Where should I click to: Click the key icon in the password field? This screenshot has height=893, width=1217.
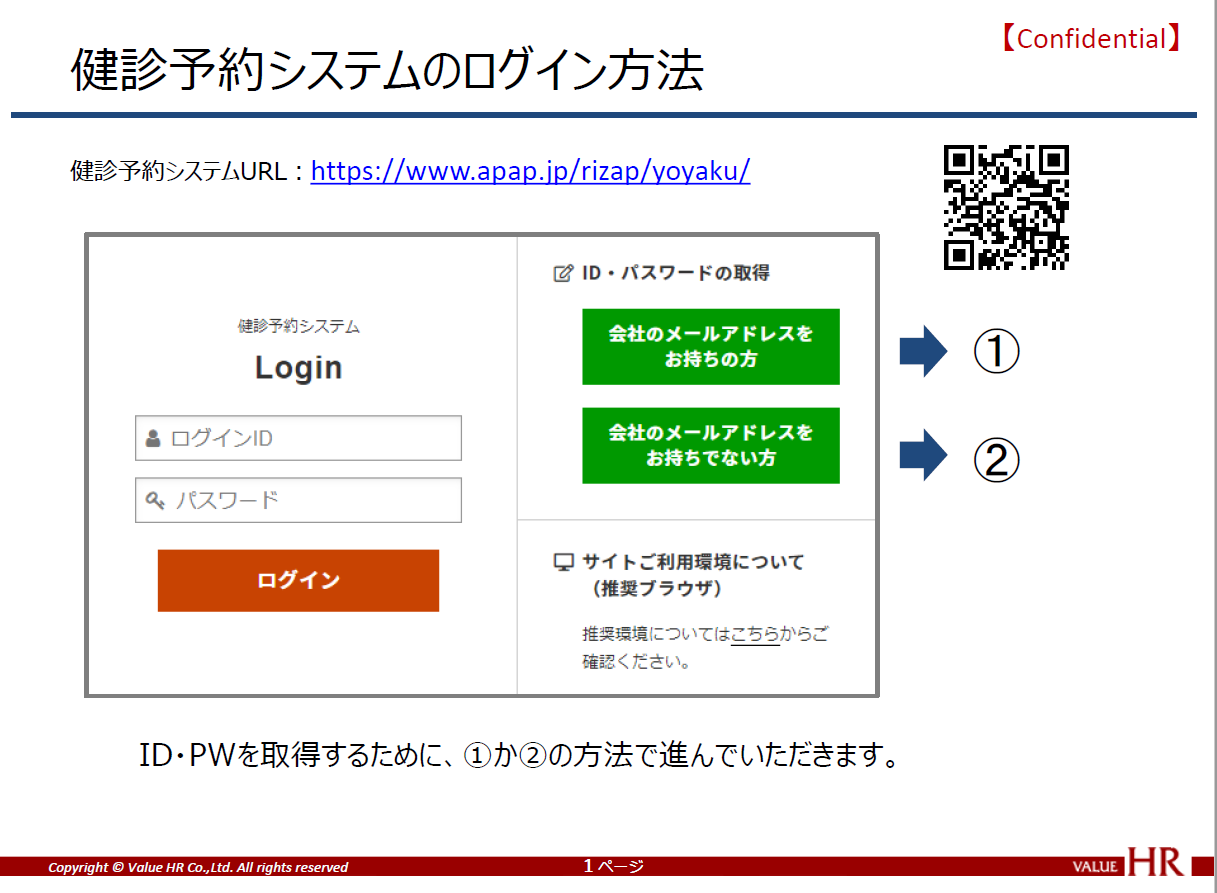(x=154, y=501)
